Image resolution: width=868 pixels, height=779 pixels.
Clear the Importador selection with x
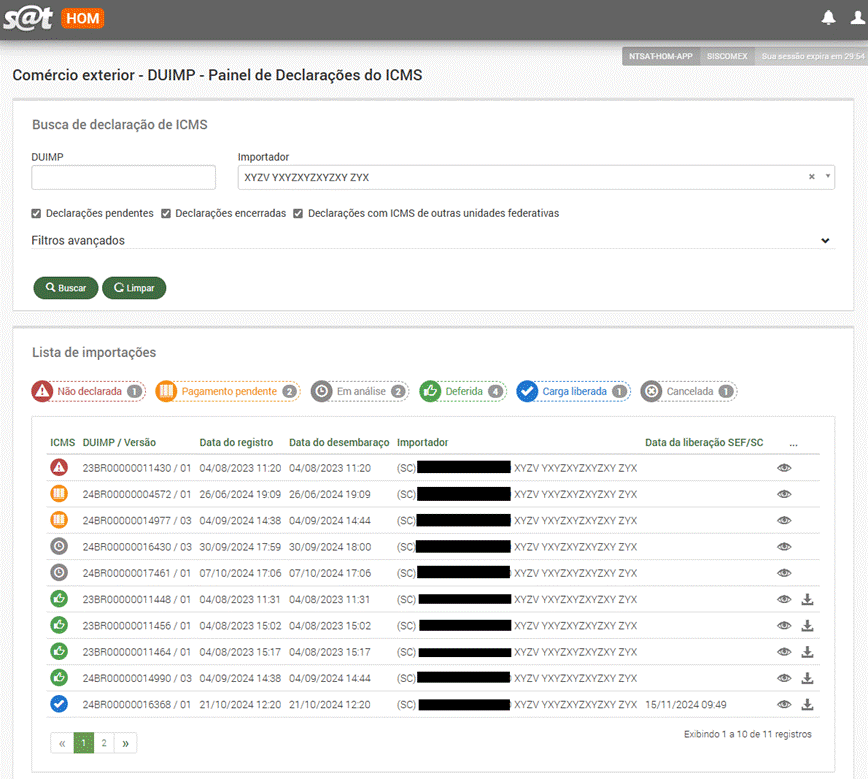tap(812, 177)
